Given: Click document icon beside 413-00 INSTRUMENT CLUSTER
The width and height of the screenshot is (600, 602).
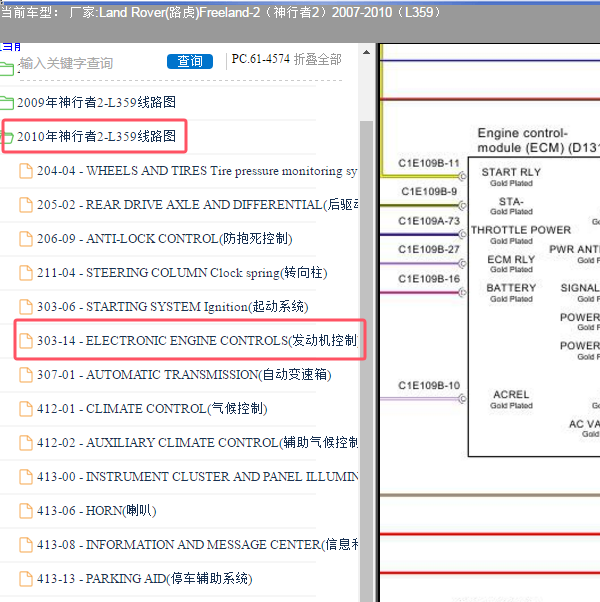Looking at the screenshot, I should click(26, 477).
